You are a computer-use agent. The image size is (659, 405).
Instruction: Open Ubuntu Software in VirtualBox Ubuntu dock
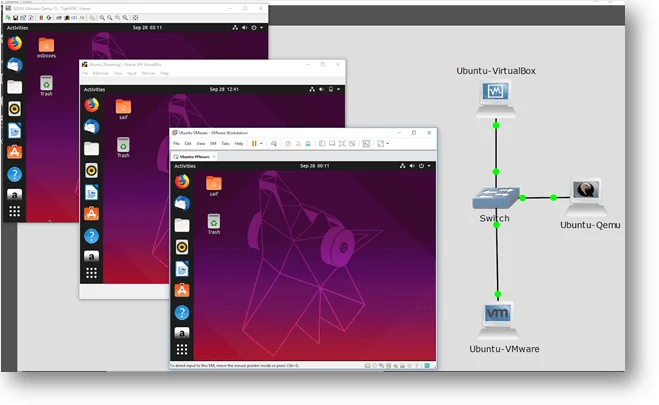click(x=91, y=214)
